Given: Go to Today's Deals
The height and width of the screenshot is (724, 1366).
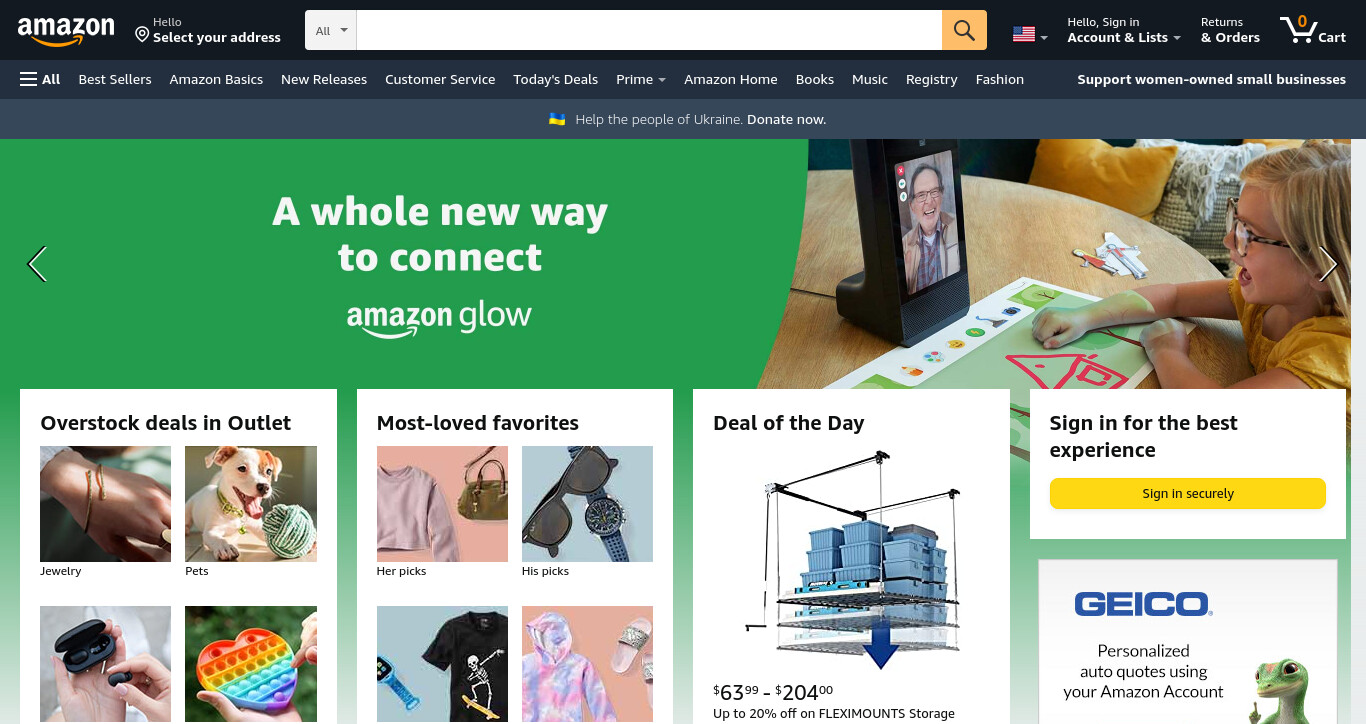Looking at the screenshot, I should point(555,79).
